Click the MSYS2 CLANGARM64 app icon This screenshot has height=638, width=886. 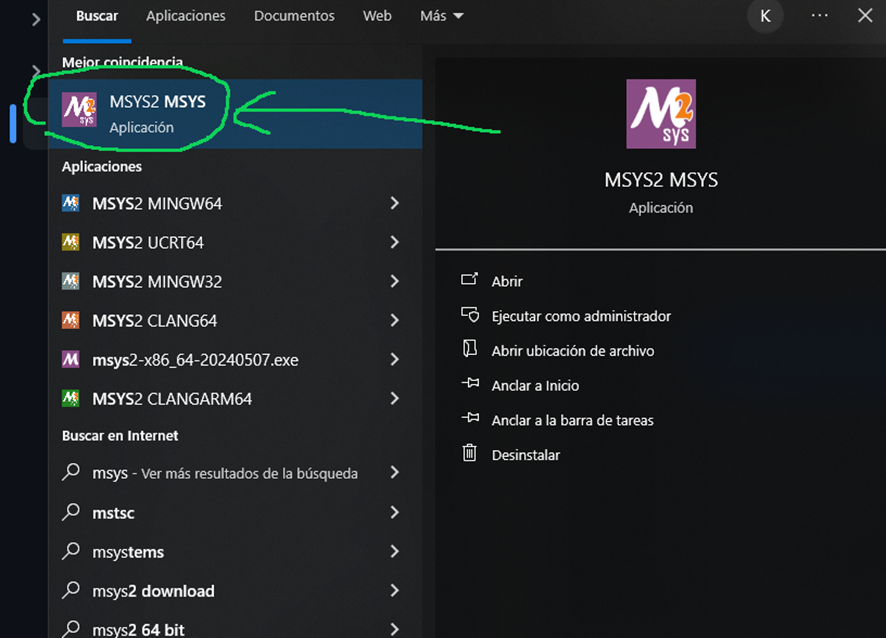[71, 398]
